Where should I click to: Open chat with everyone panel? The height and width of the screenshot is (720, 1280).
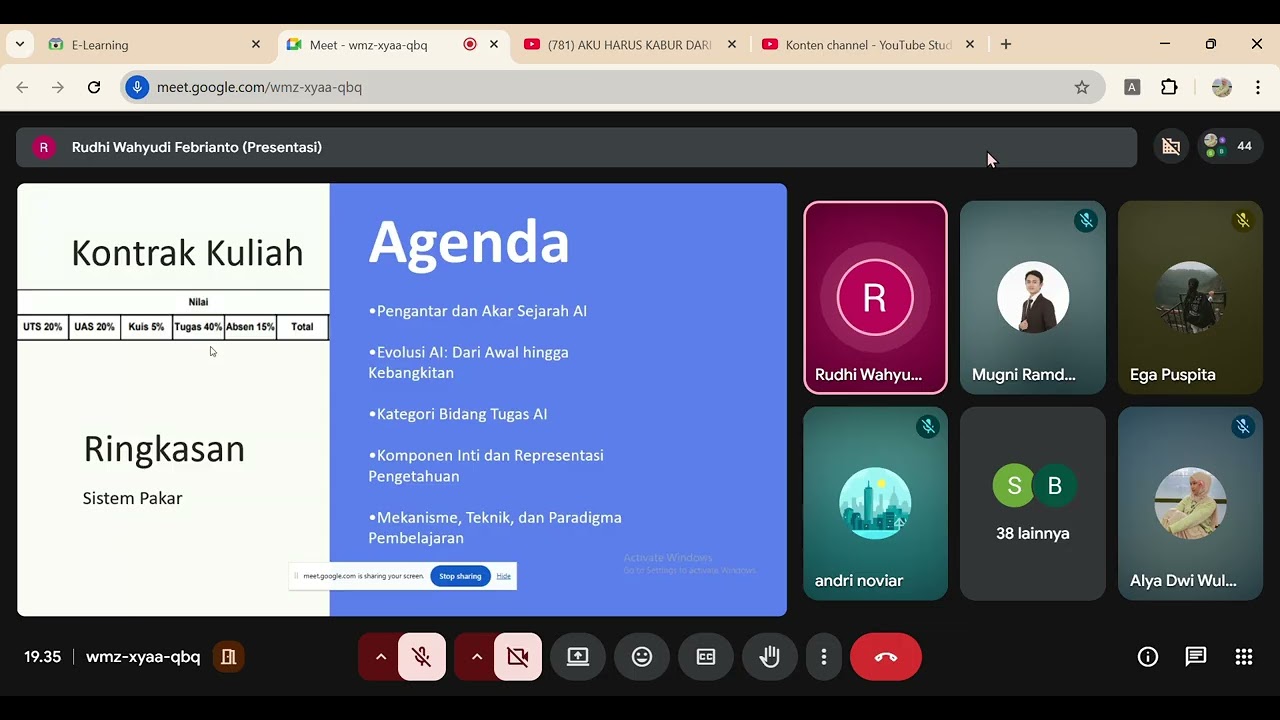click(x=1196, y=657)
